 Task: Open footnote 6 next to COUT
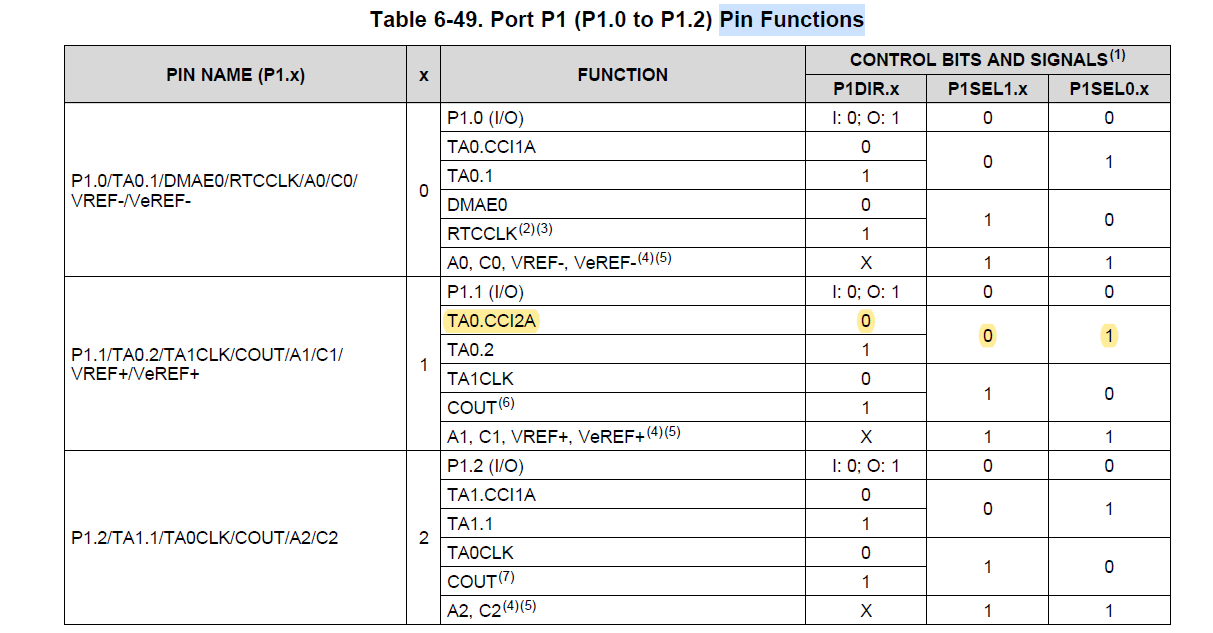(506, 403)
